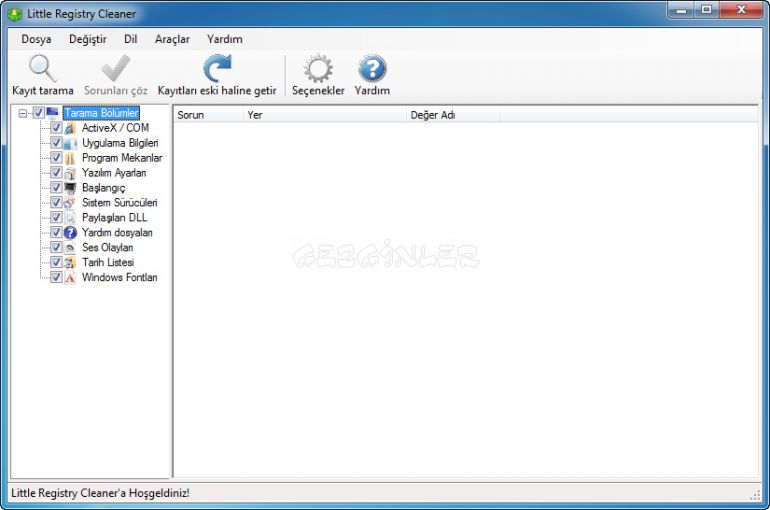The width and height of the screenshot is (770, 510).
Task: Click the Paylaşılan DLL file icon
Action: [70, 218]
